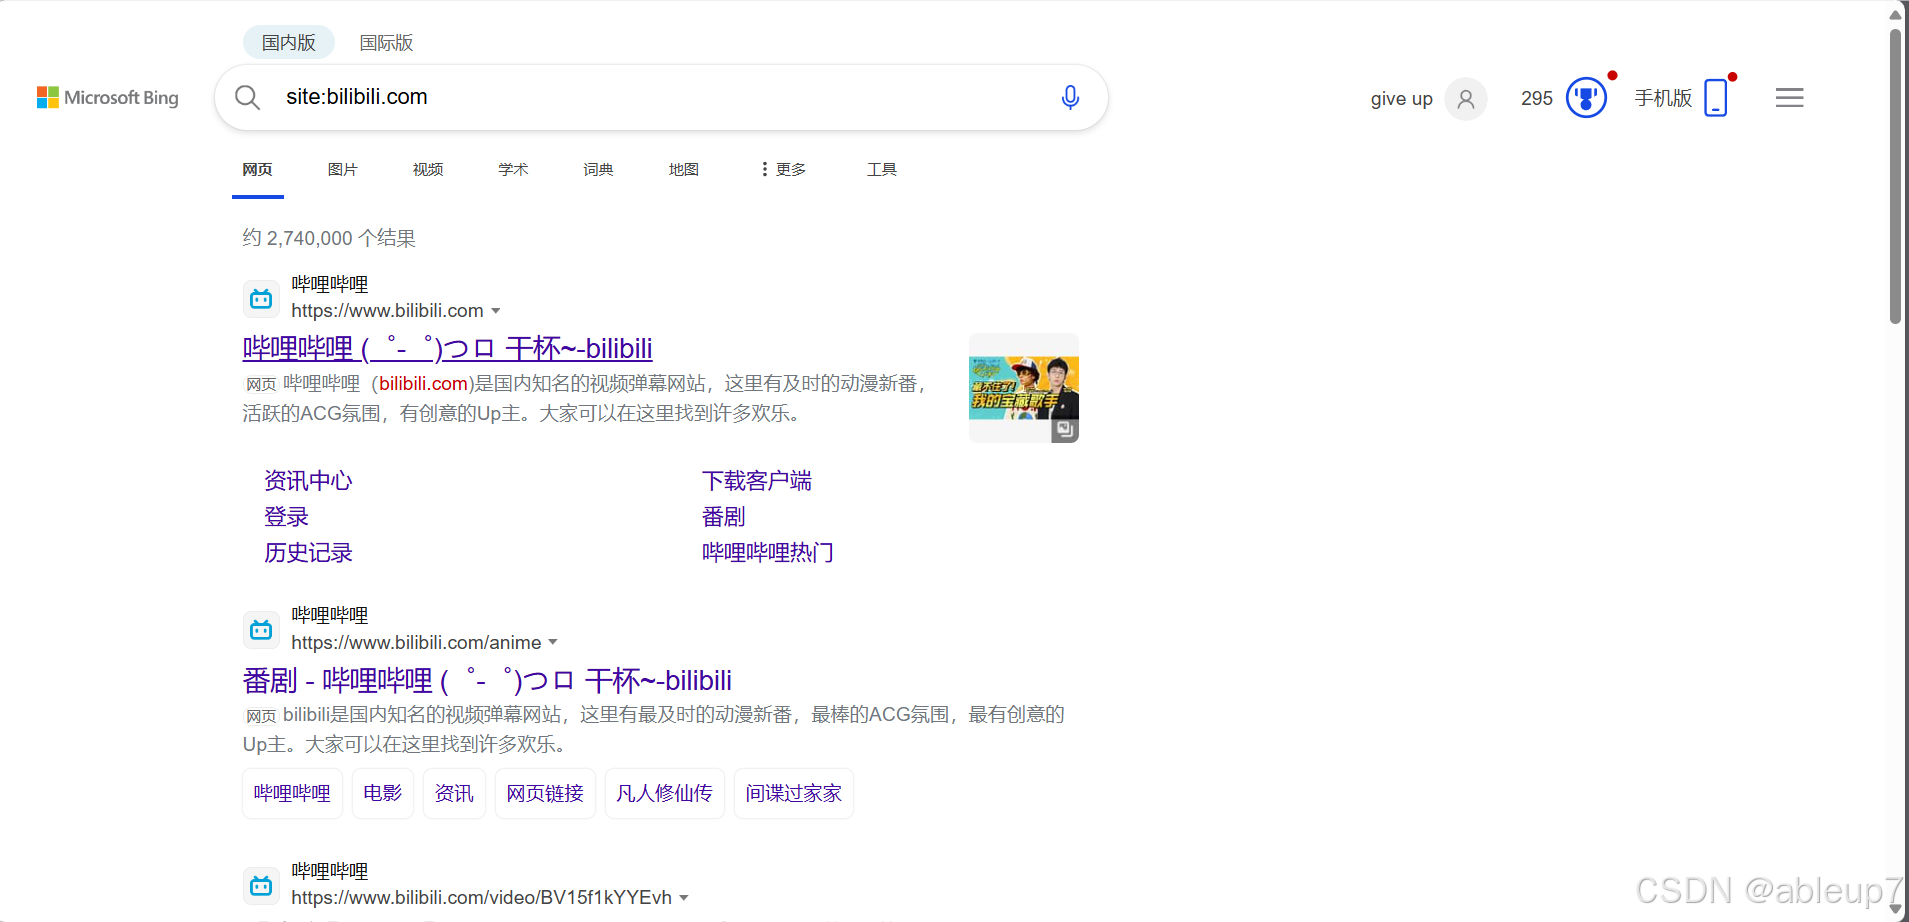This screenshot has width=1909, height=922.
Task: Expand dropdown arrow next to bilibili.com/anime URL
Action: 553,642
